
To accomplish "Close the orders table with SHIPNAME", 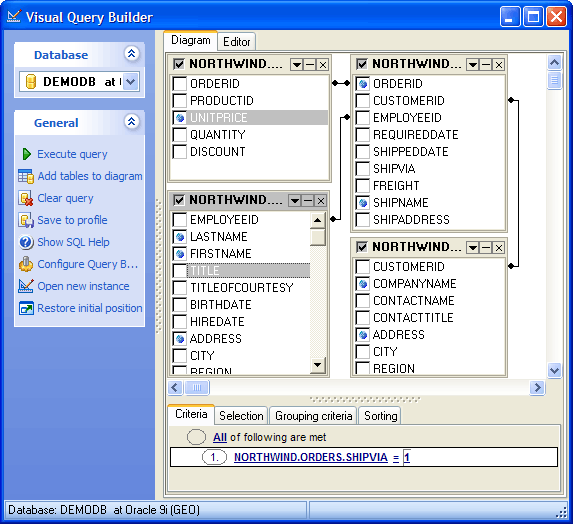I will [x=499, y=65].
